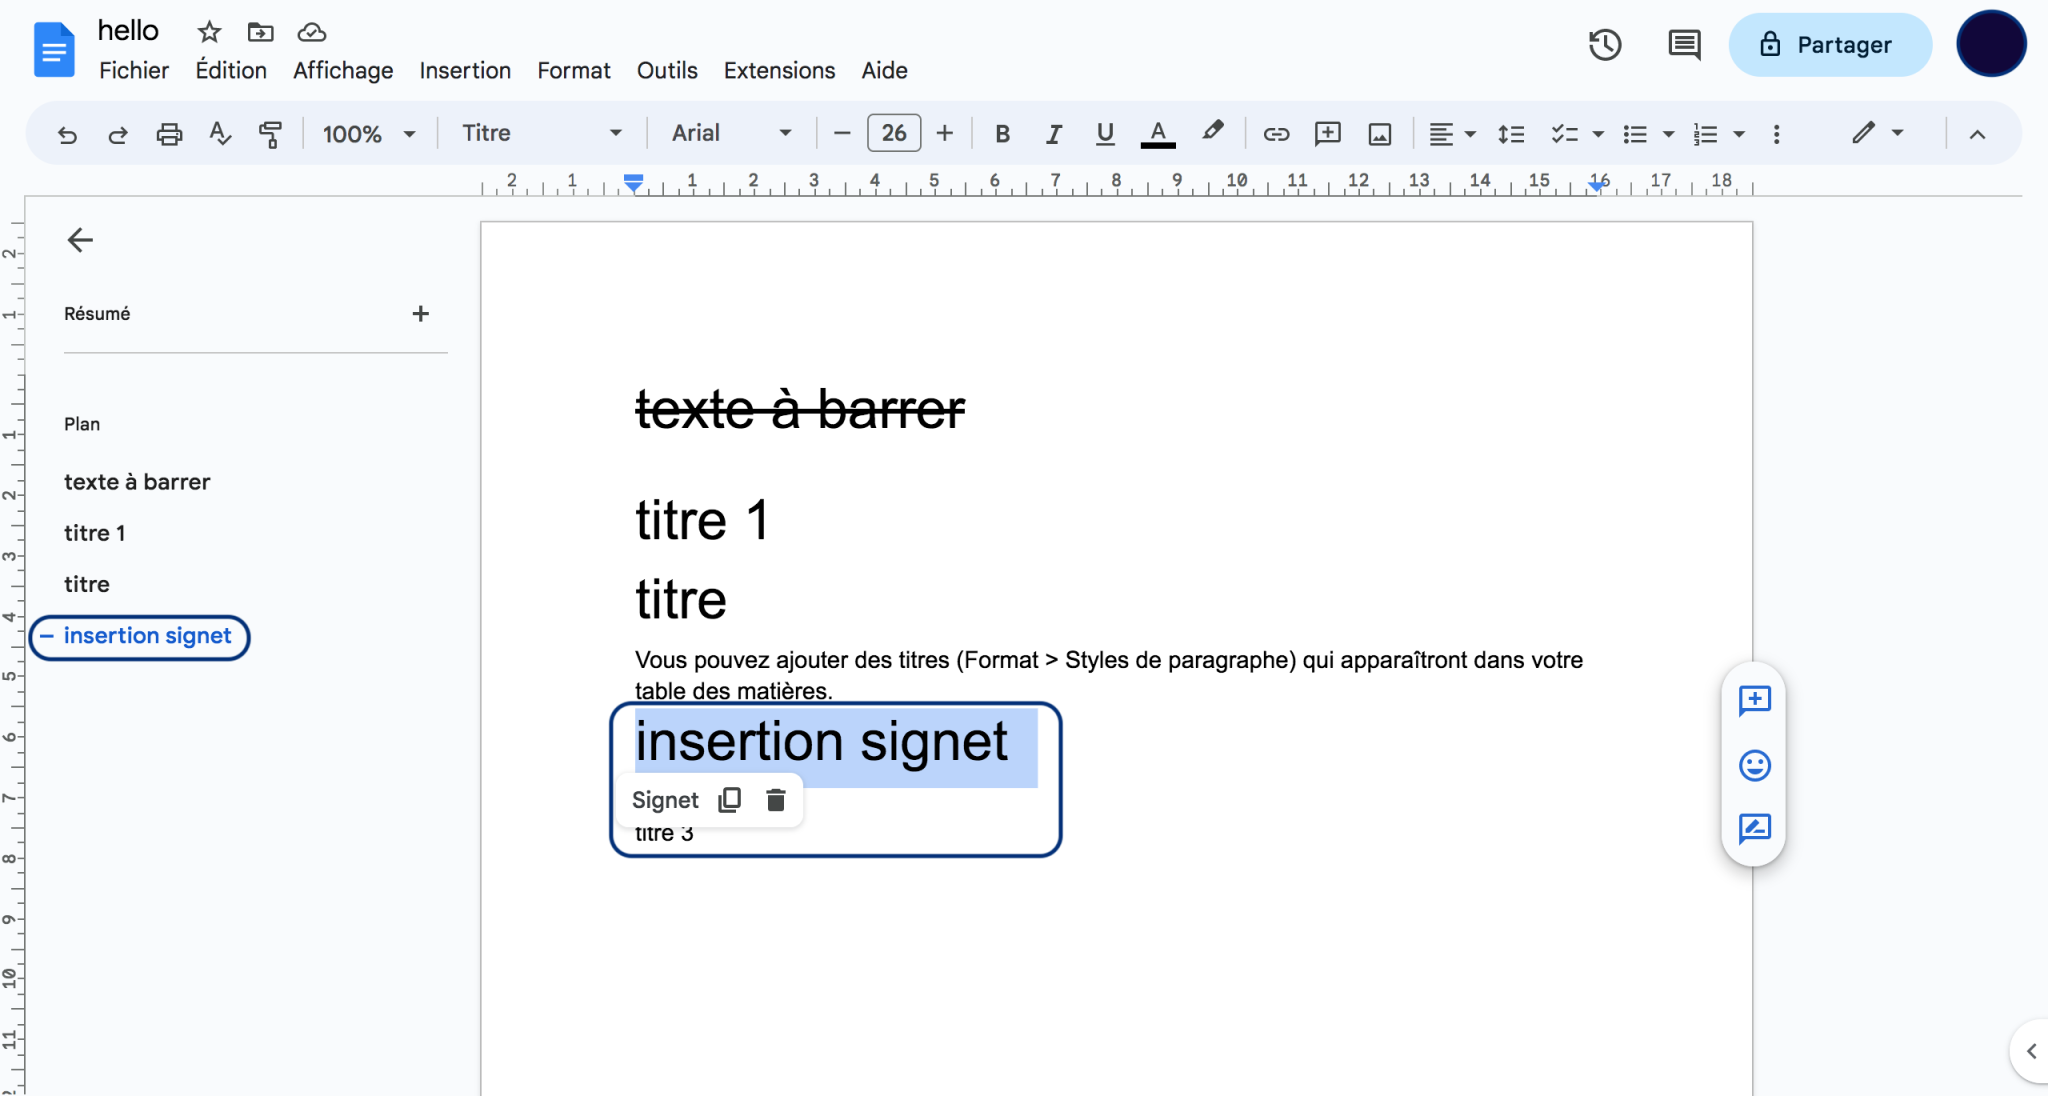
Task: Launch spelling and grammar check
Action: [x=220, y=133]
